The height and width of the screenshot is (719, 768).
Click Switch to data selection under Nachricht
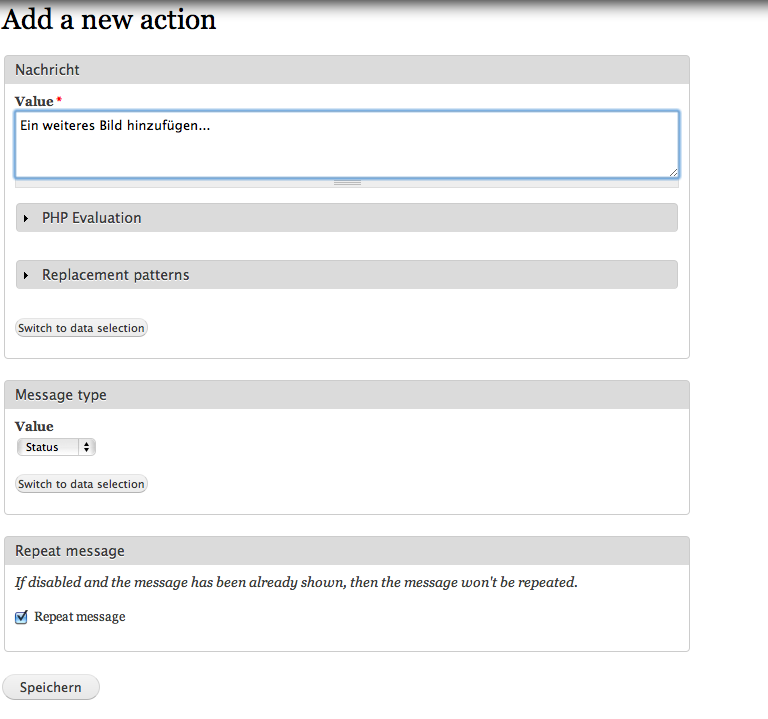pos(82,328)
